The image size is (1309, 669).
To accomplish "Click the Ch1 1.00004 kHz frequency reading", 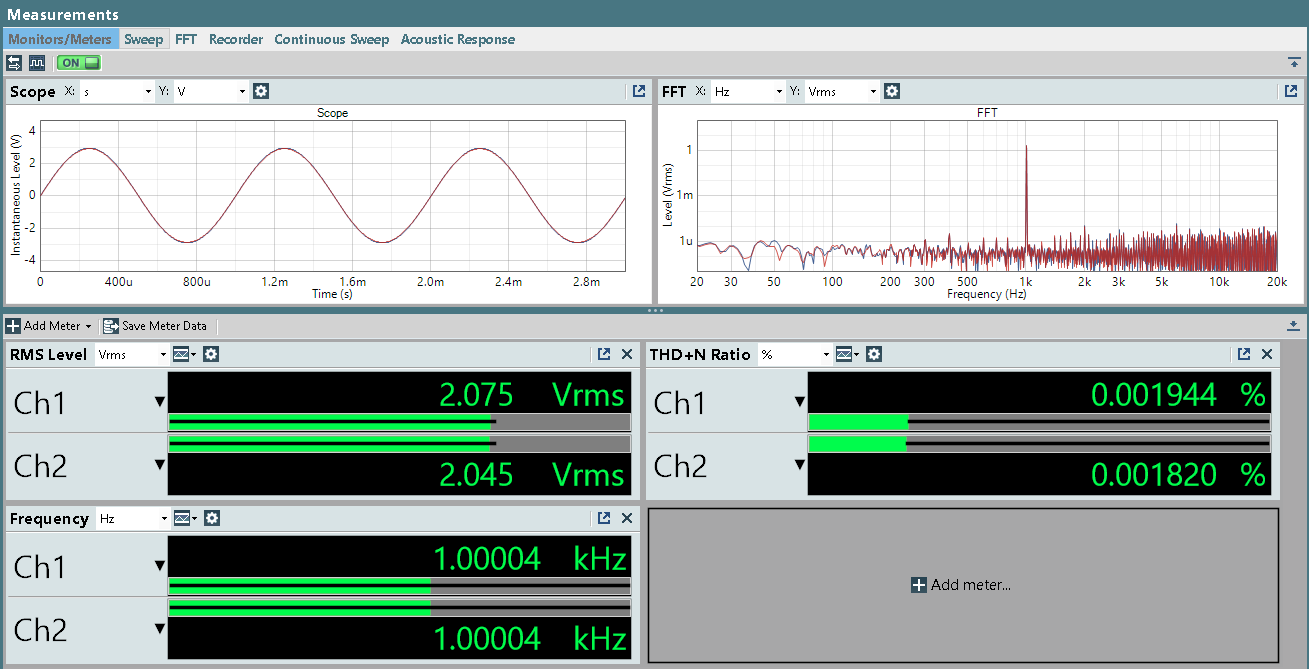I will tap(530, 558).
